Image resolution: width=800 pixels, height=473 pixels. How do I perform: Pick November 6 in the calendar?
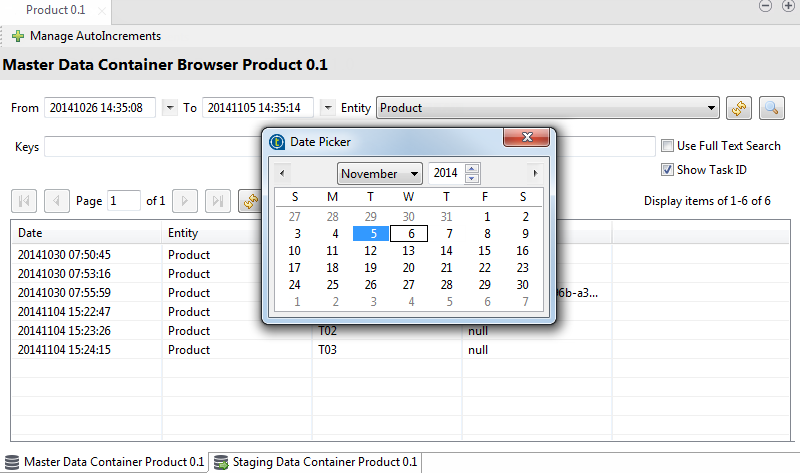tap(408, 233)
